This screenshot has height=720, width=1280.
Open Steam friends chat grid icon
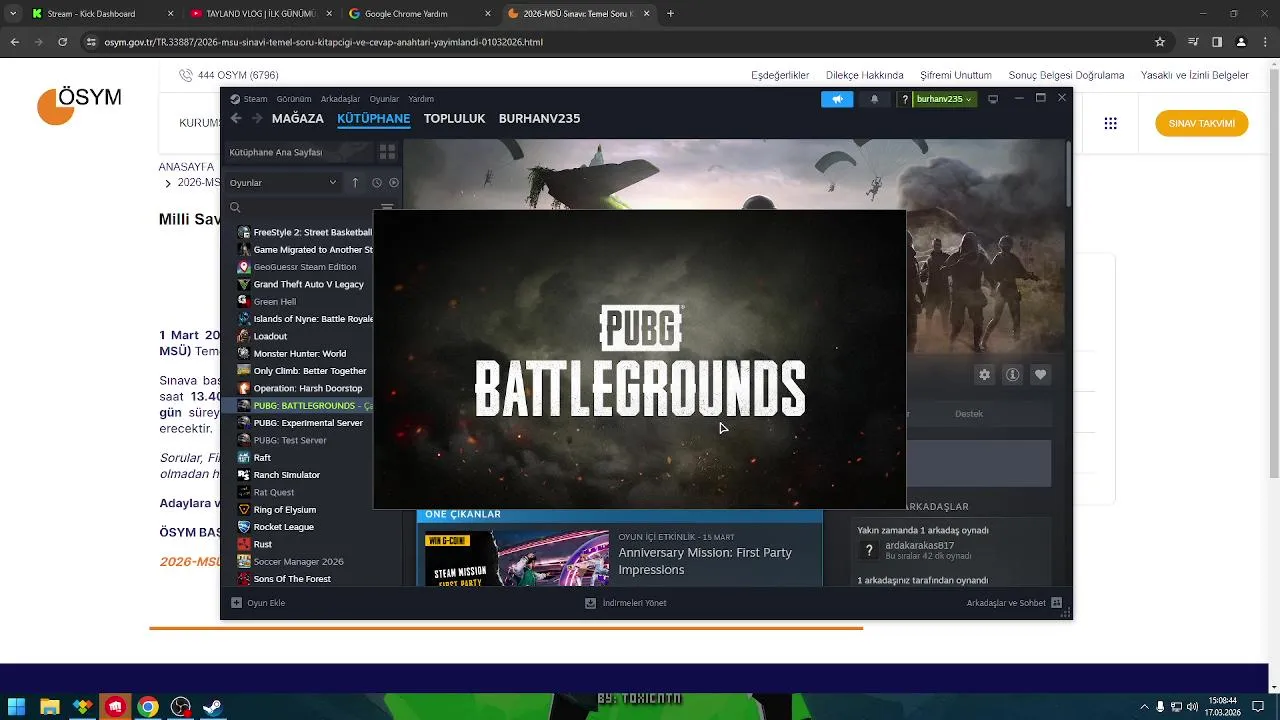coord(1059,603)
